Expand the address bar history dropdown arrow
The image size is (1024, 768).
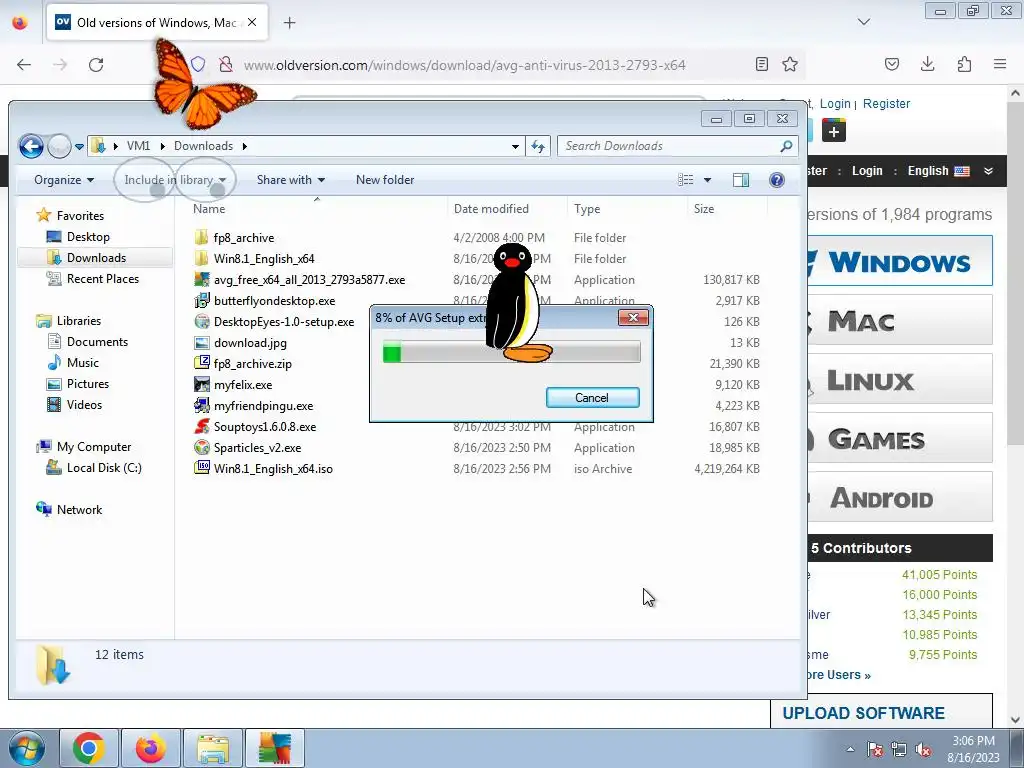tap(515, 146)
